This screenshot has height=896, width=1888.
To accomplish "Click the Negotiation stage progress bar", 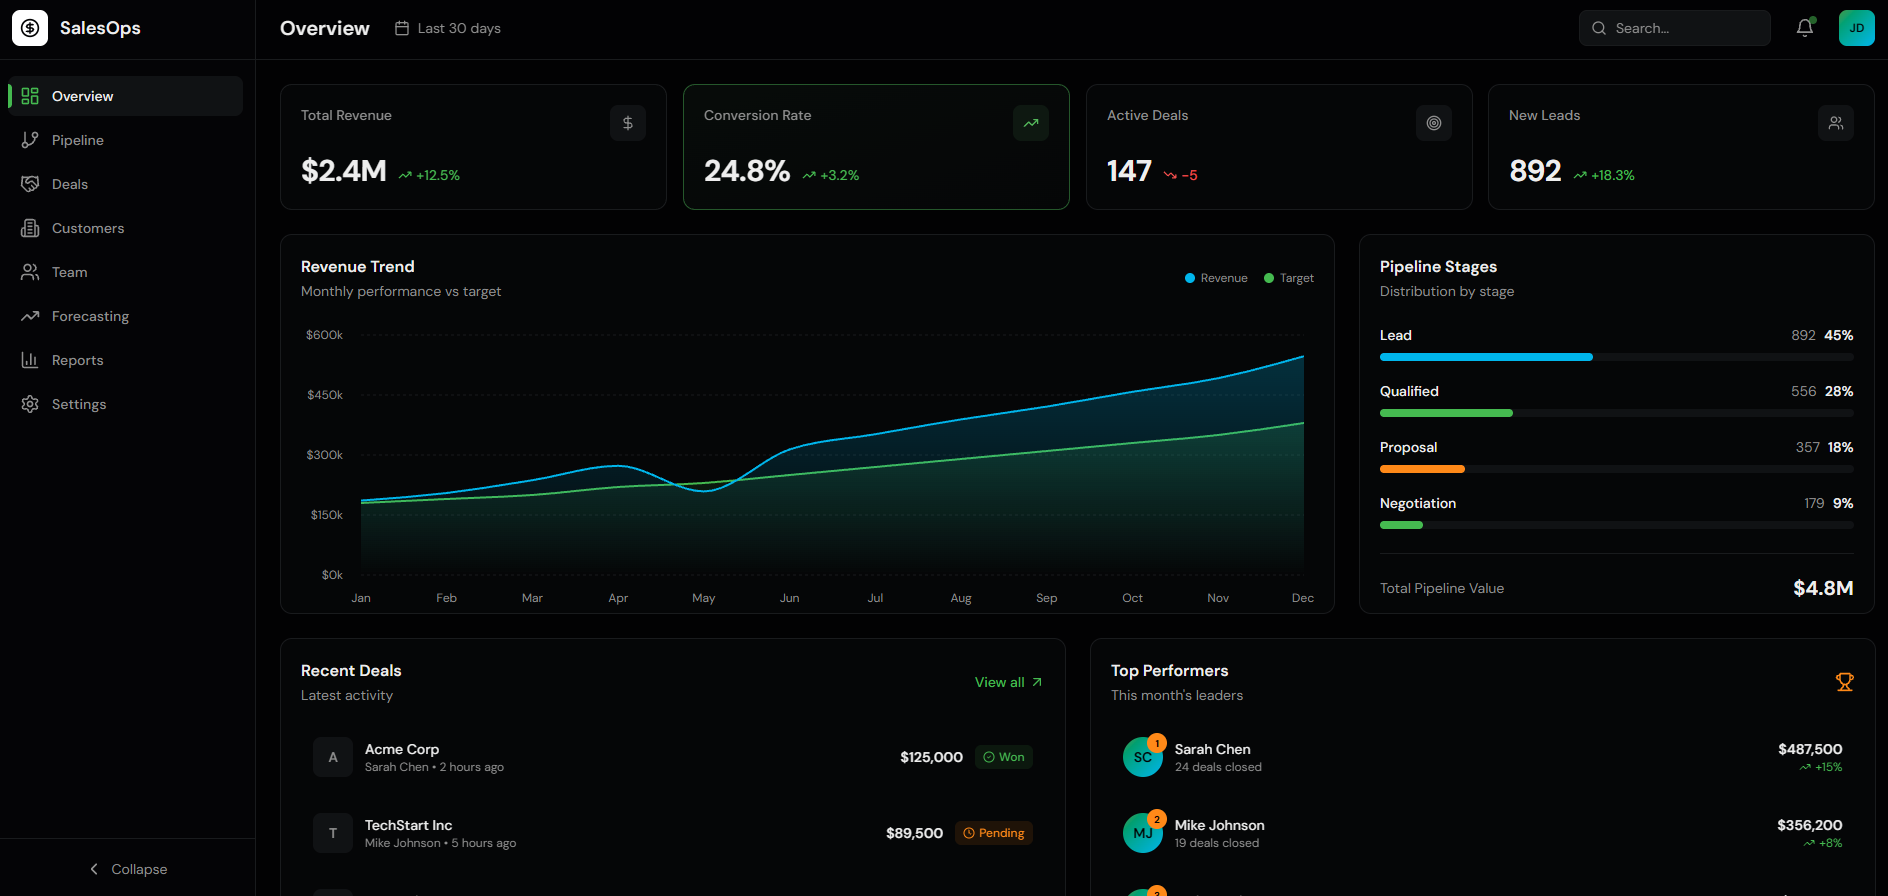I will coord(1617,525).
